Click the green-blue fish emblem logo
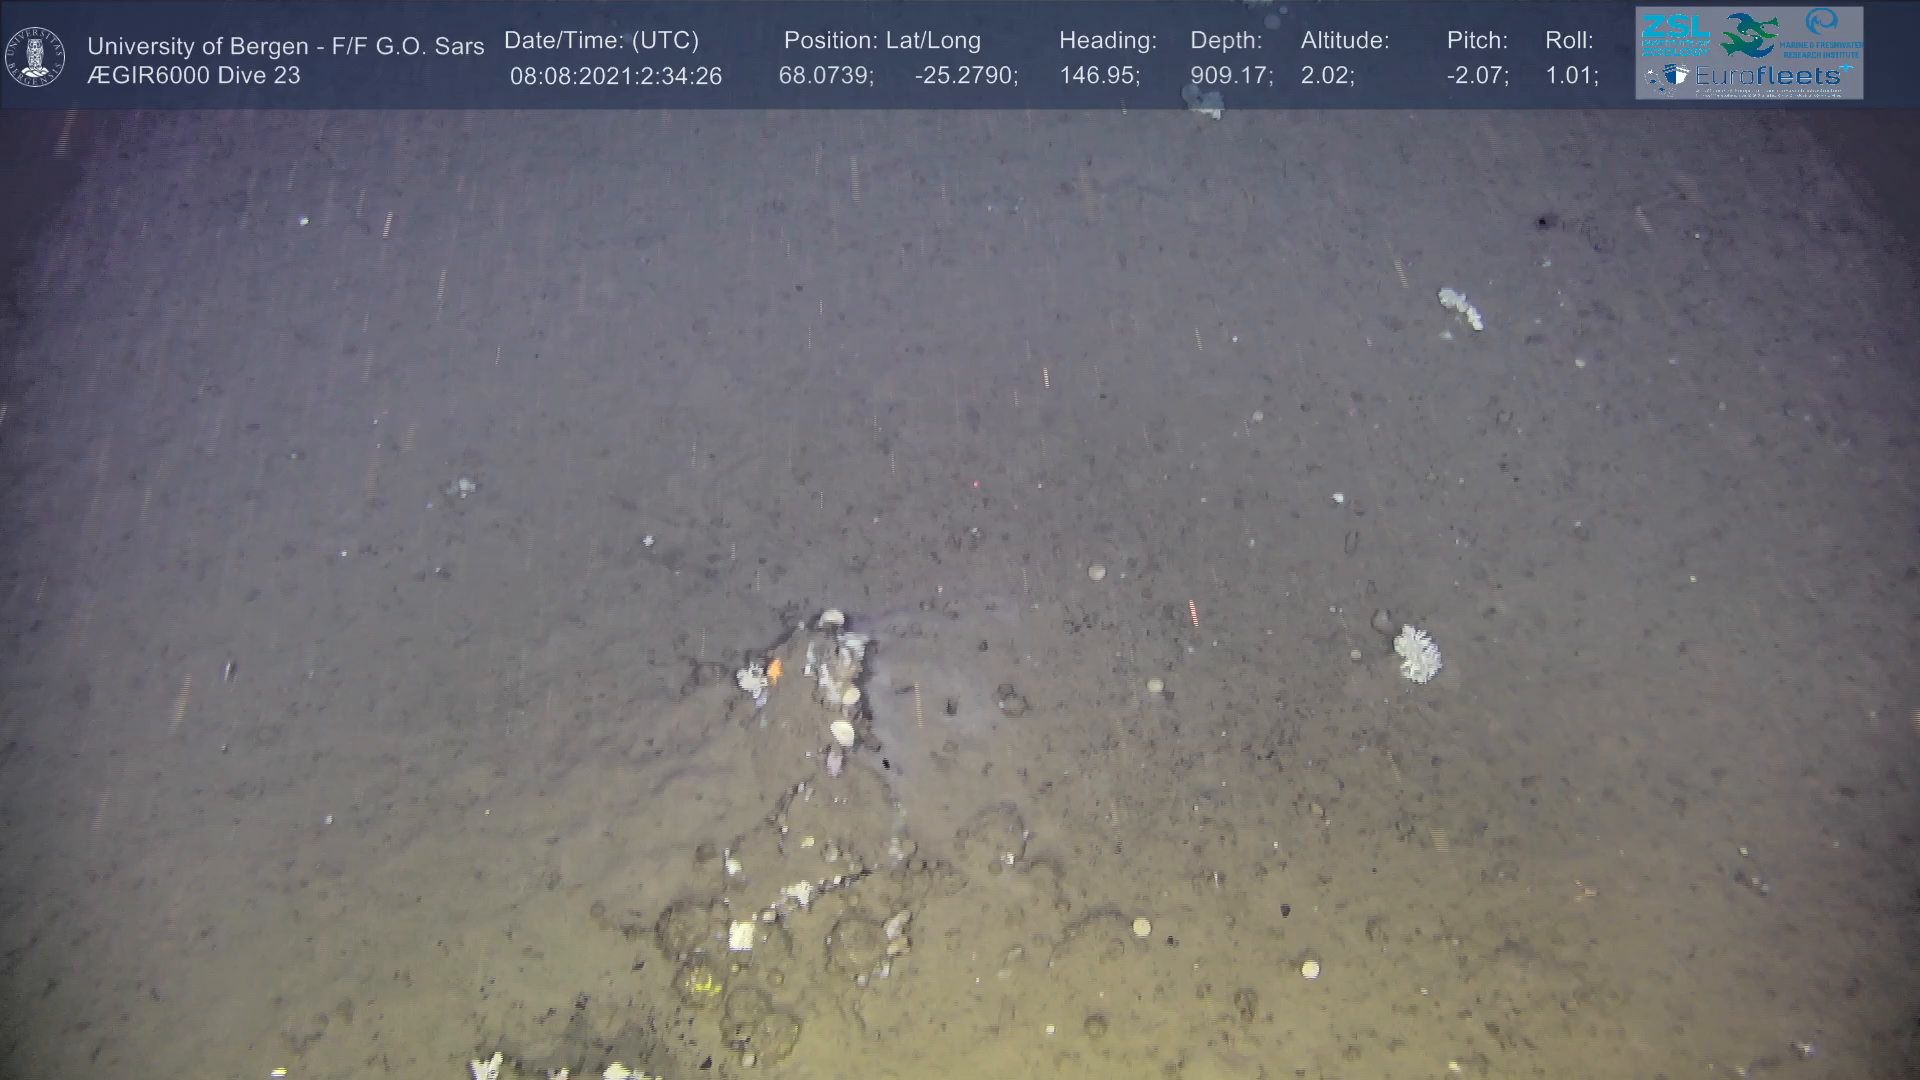 [1749, 35]
